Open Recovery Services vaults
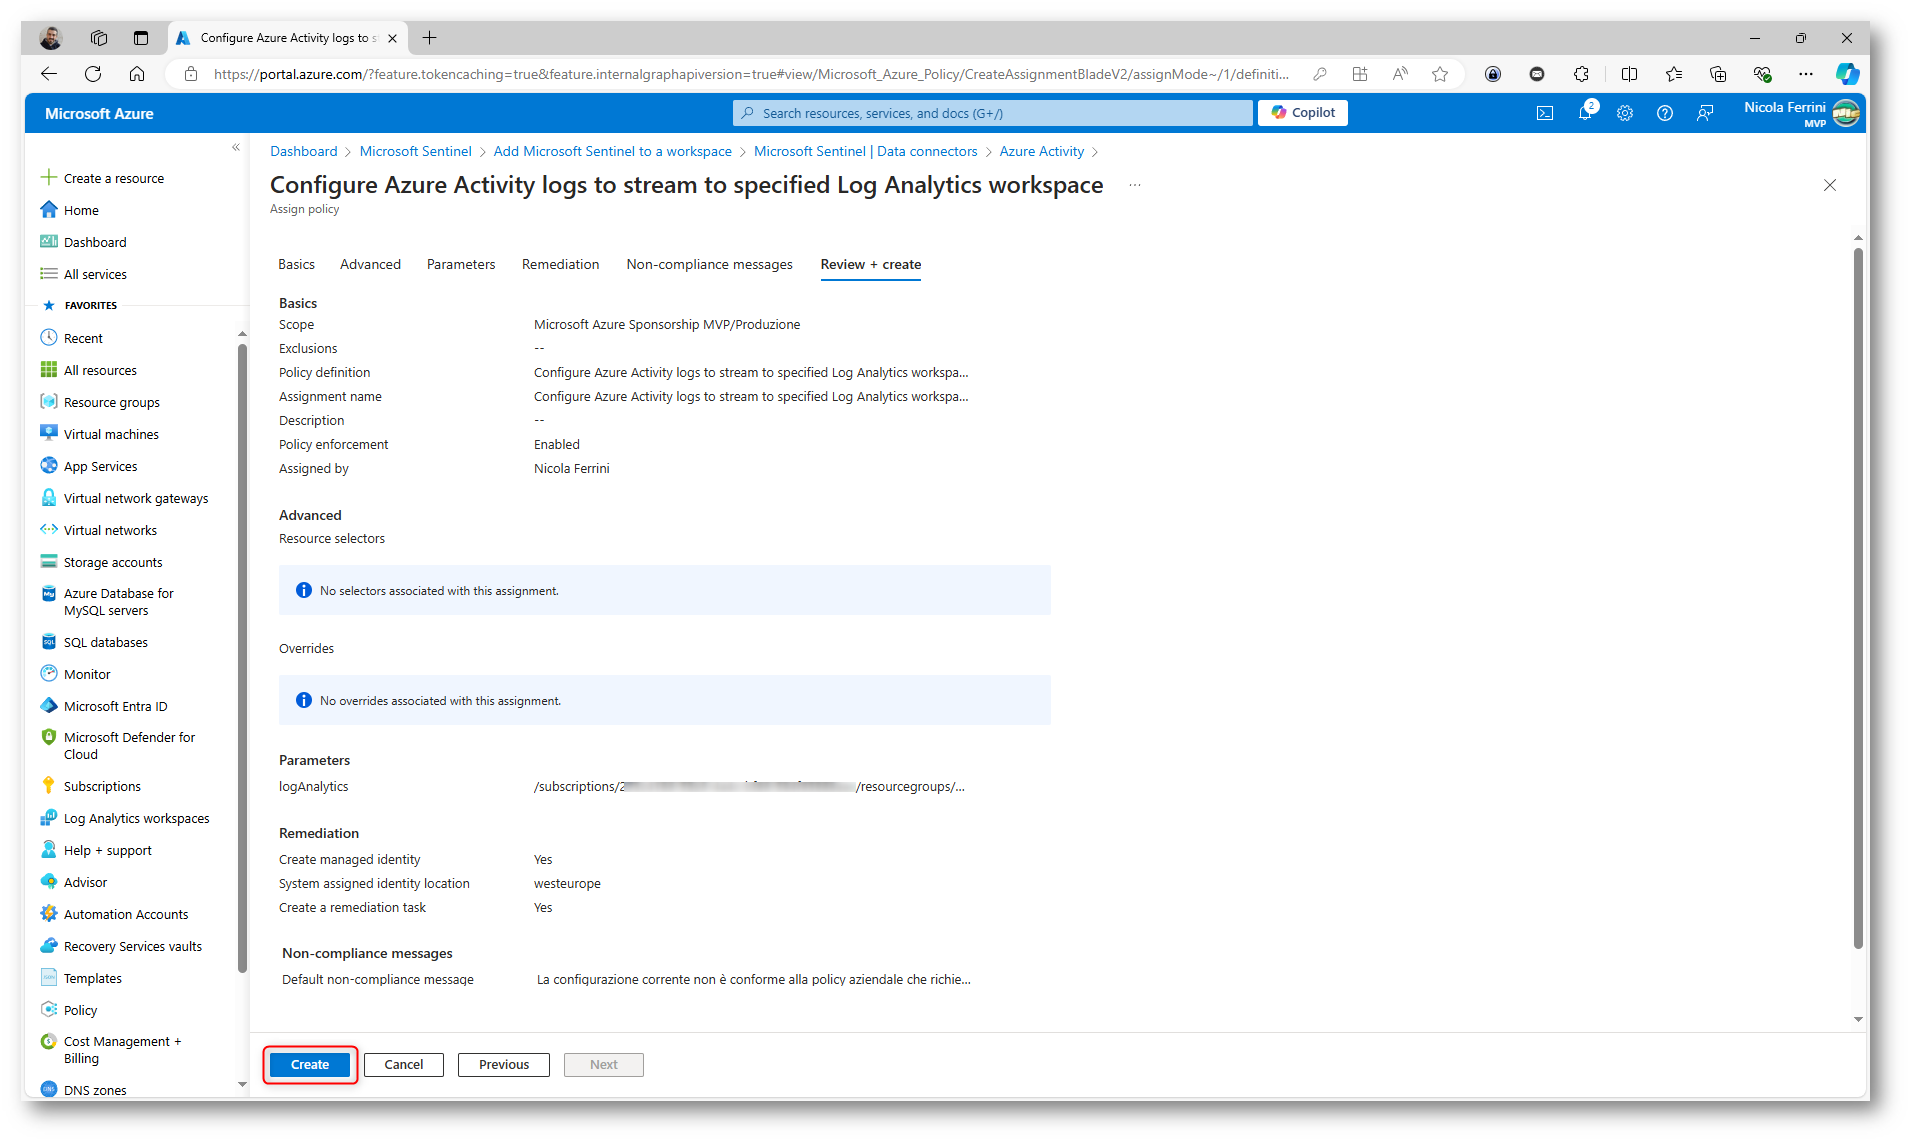 (x=120, y=946)
